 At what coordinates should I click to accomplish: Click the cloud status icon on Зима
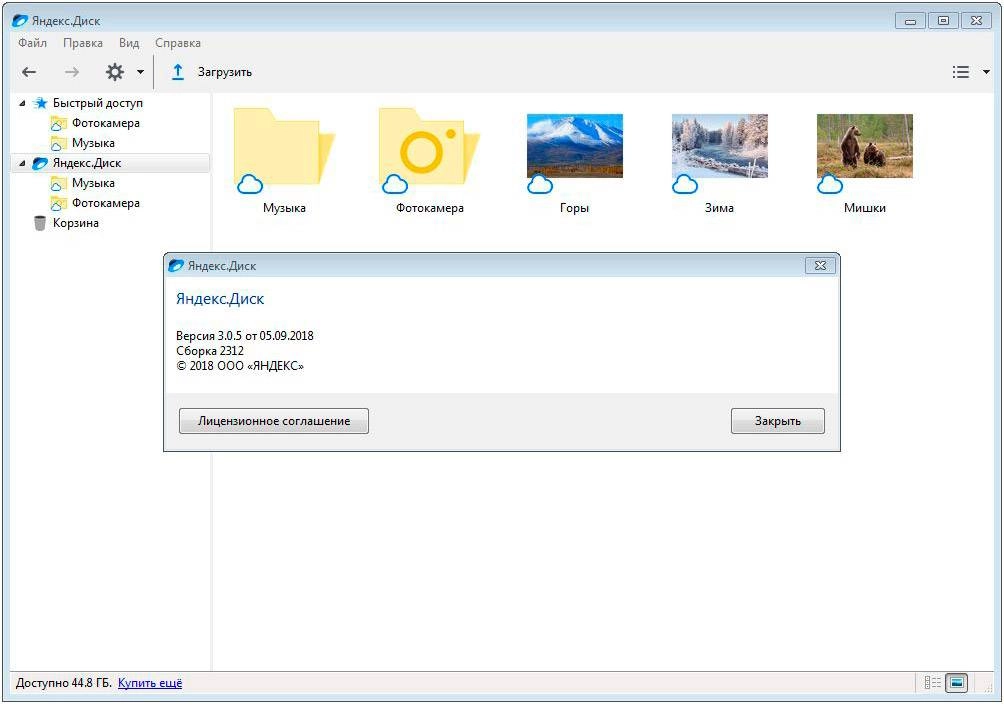point(685,184)
